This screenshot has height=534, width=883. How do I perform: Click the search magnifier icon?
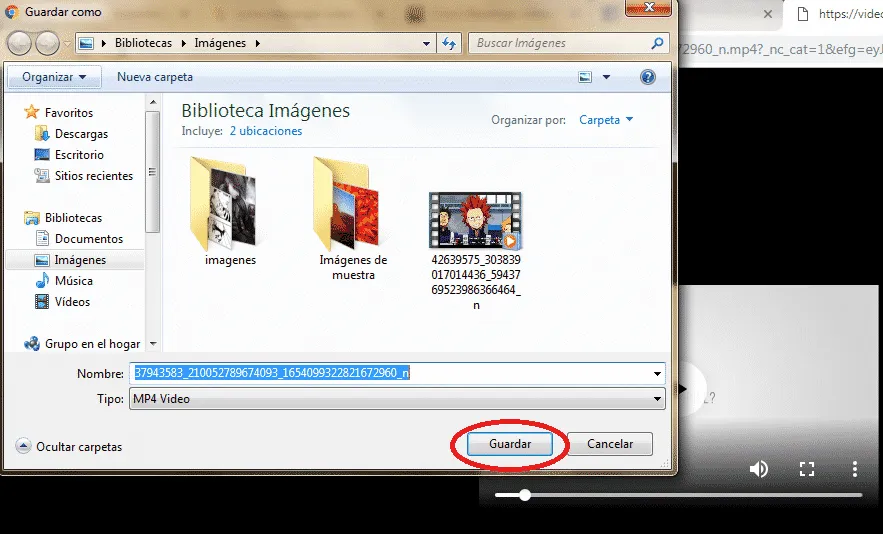[x=657, y=43]
